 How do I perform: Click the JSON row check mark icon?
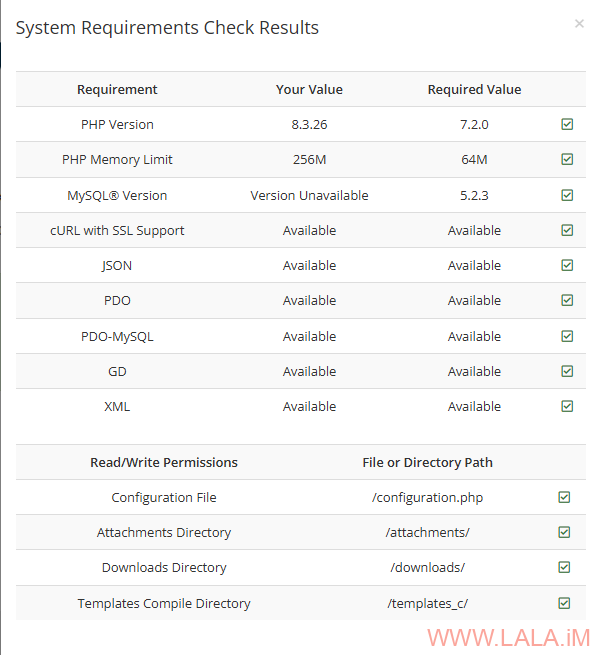[x=567, y=265]
